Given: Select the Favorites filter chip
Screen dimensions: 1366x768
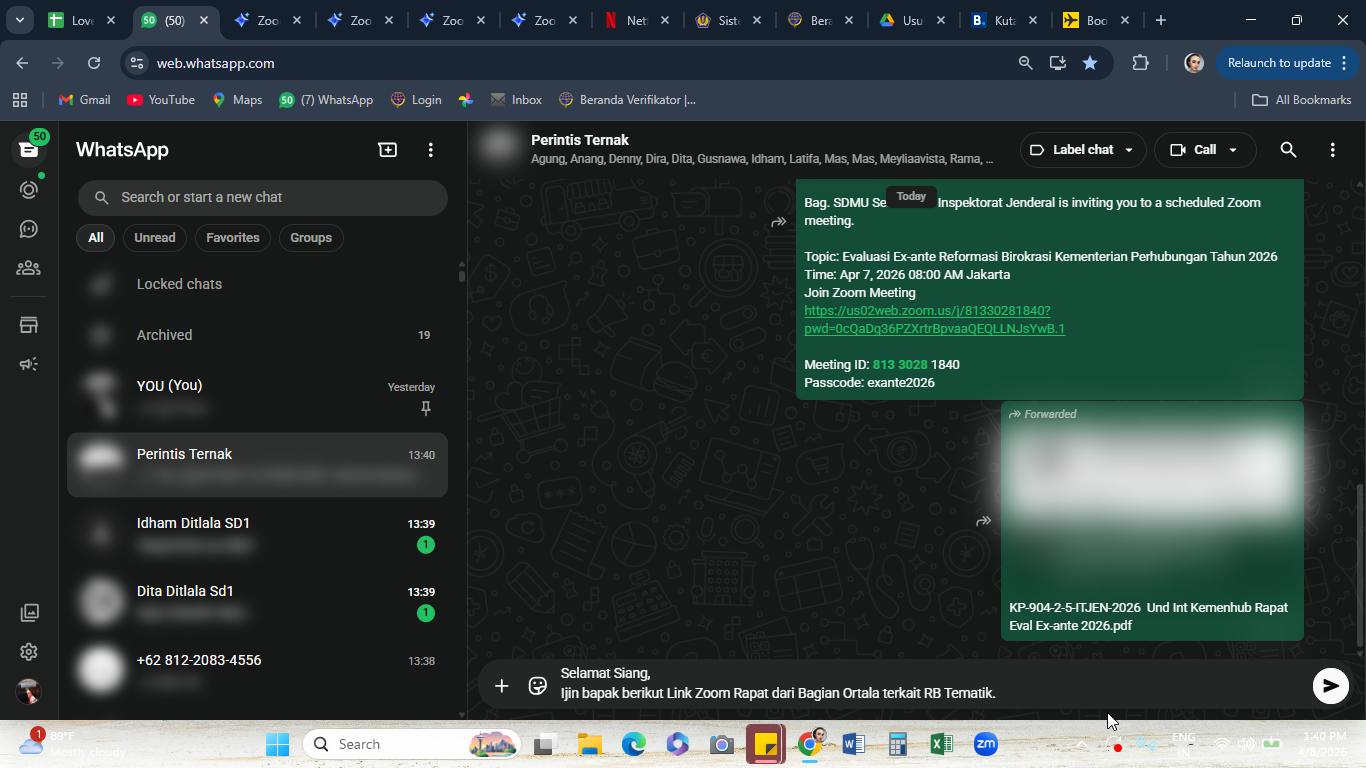Looking at the screenshot, I should tap(233, 238).
